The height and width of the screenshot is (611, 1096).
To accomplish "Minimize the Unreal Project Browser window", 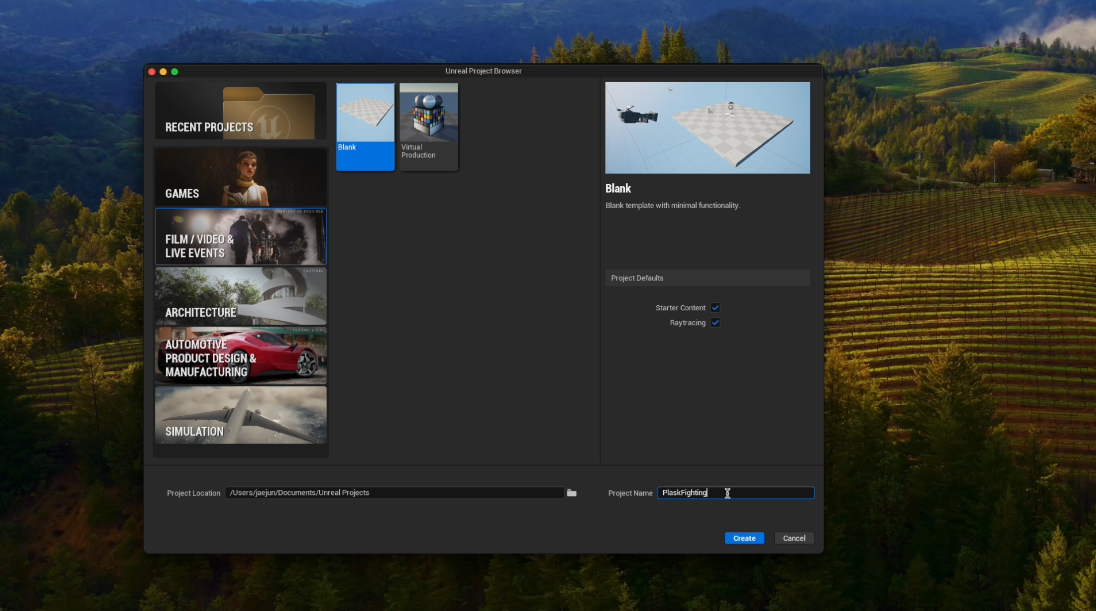I will tap(163, 71).
